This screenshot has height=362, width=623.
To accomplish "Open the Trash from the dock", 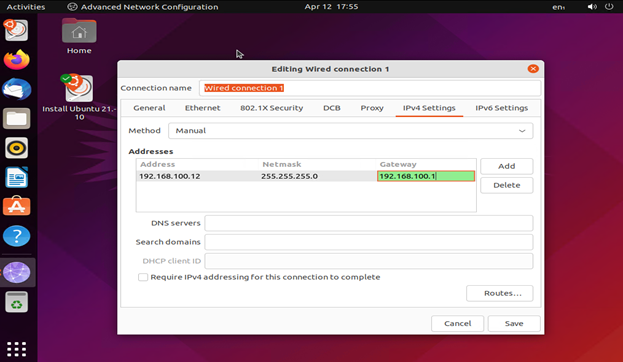I will coord(16,302).
